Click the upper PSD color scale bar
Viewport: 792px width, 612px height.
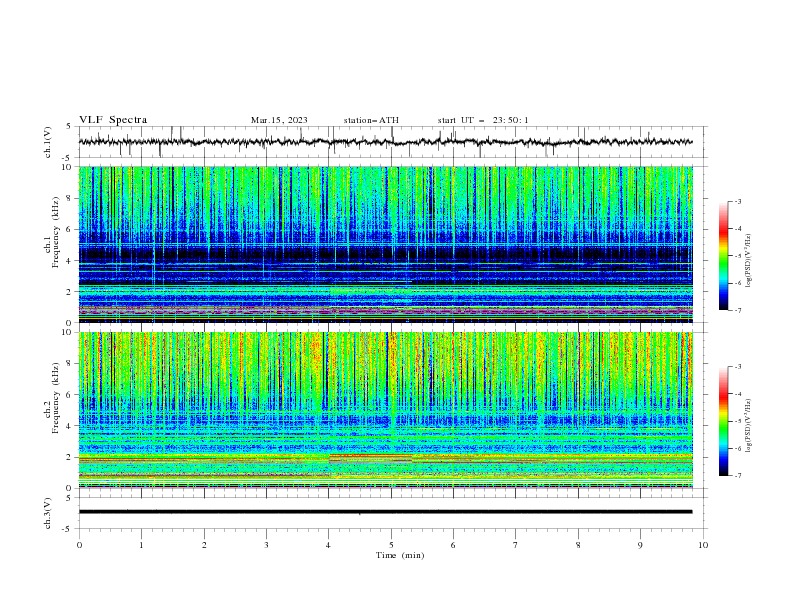click(723, 256)
